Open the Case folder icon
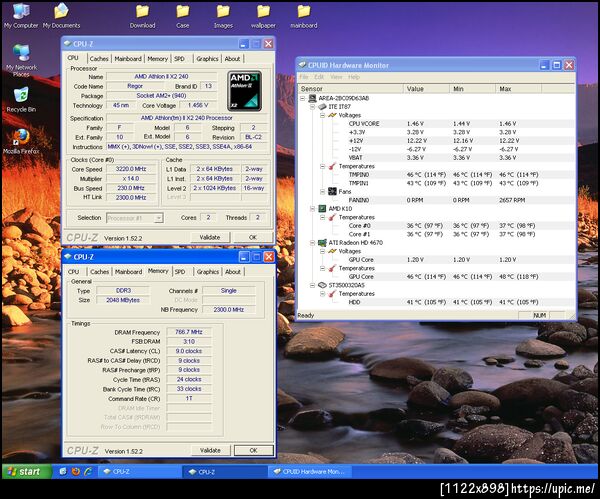 183,16
